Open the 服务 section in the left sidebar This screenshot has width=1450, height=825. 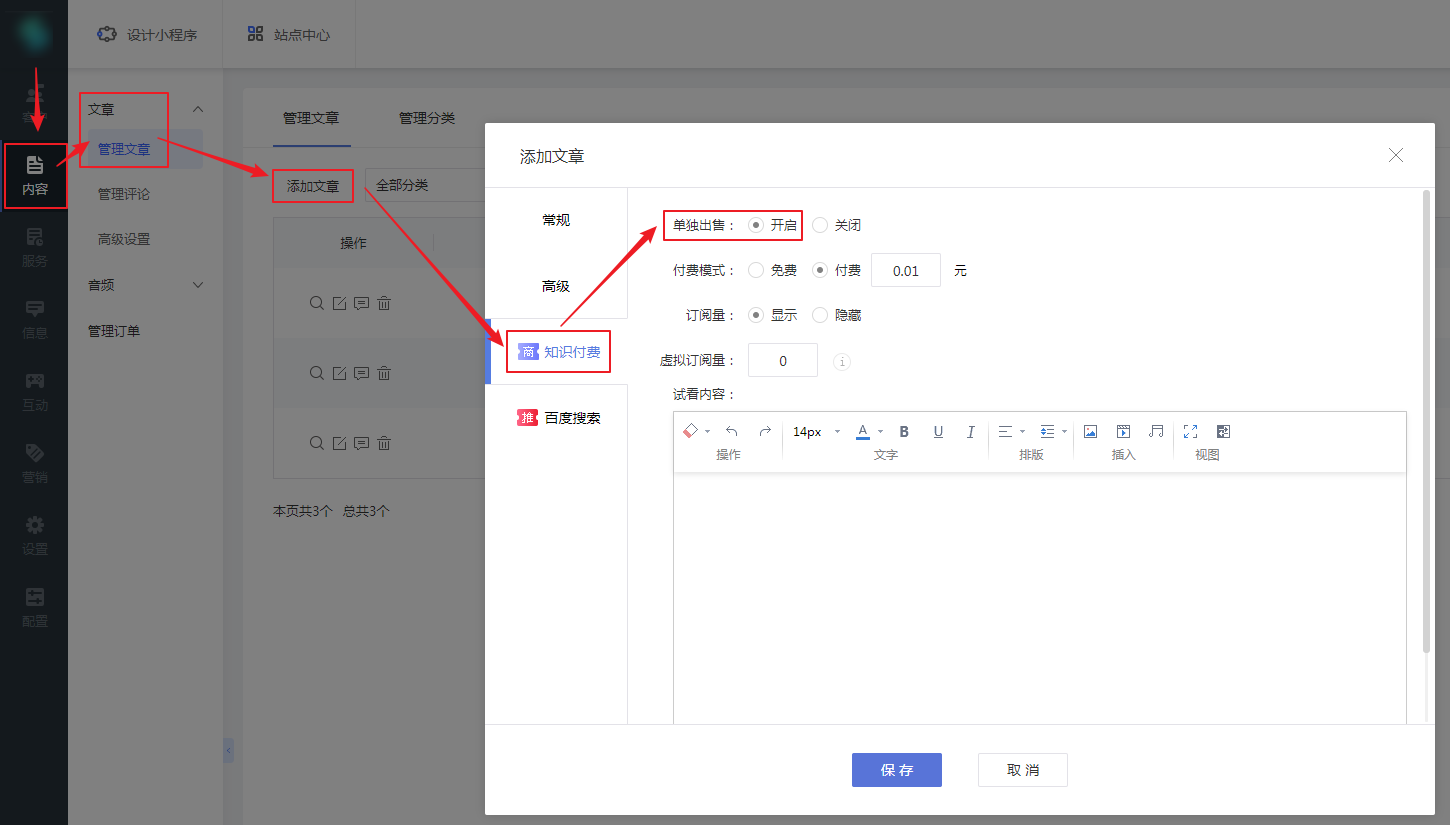35,248
